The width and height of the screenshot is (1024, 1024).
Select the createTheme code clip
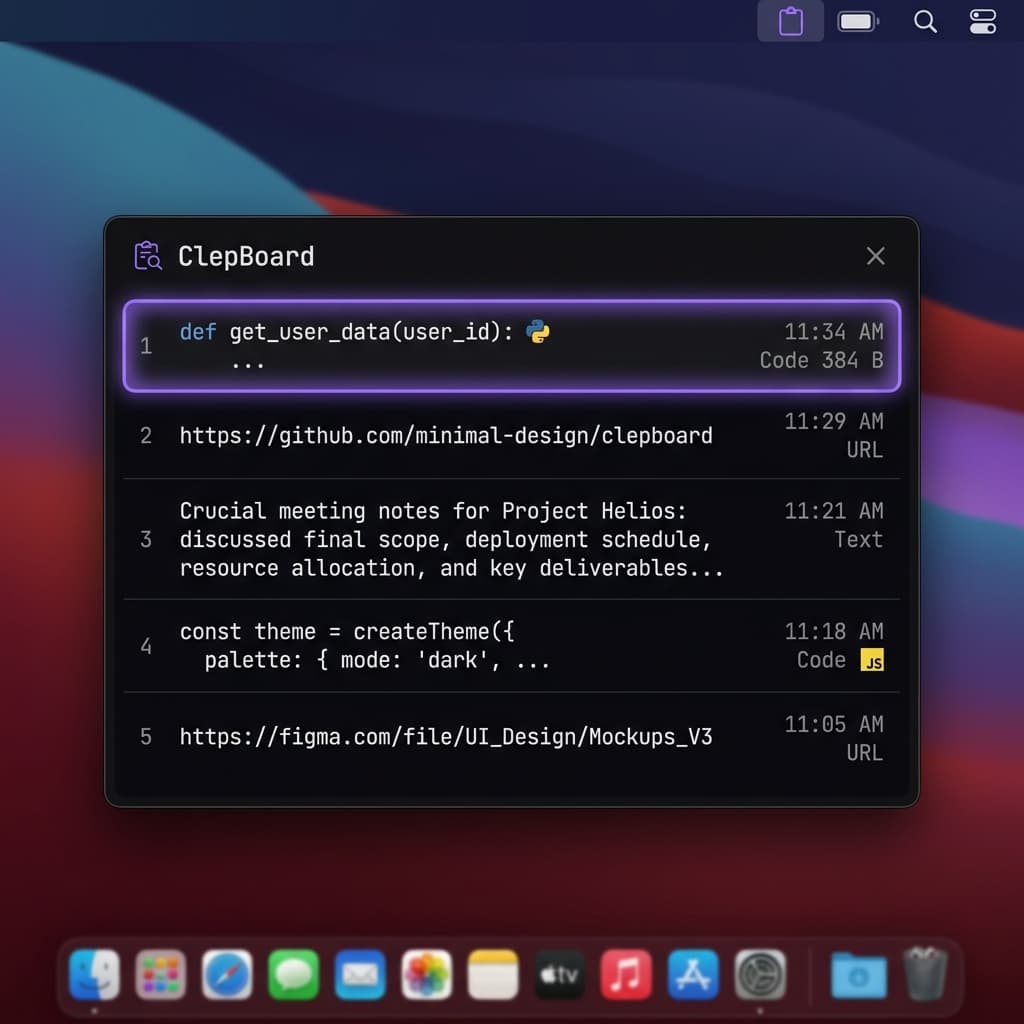click(512, 646)
